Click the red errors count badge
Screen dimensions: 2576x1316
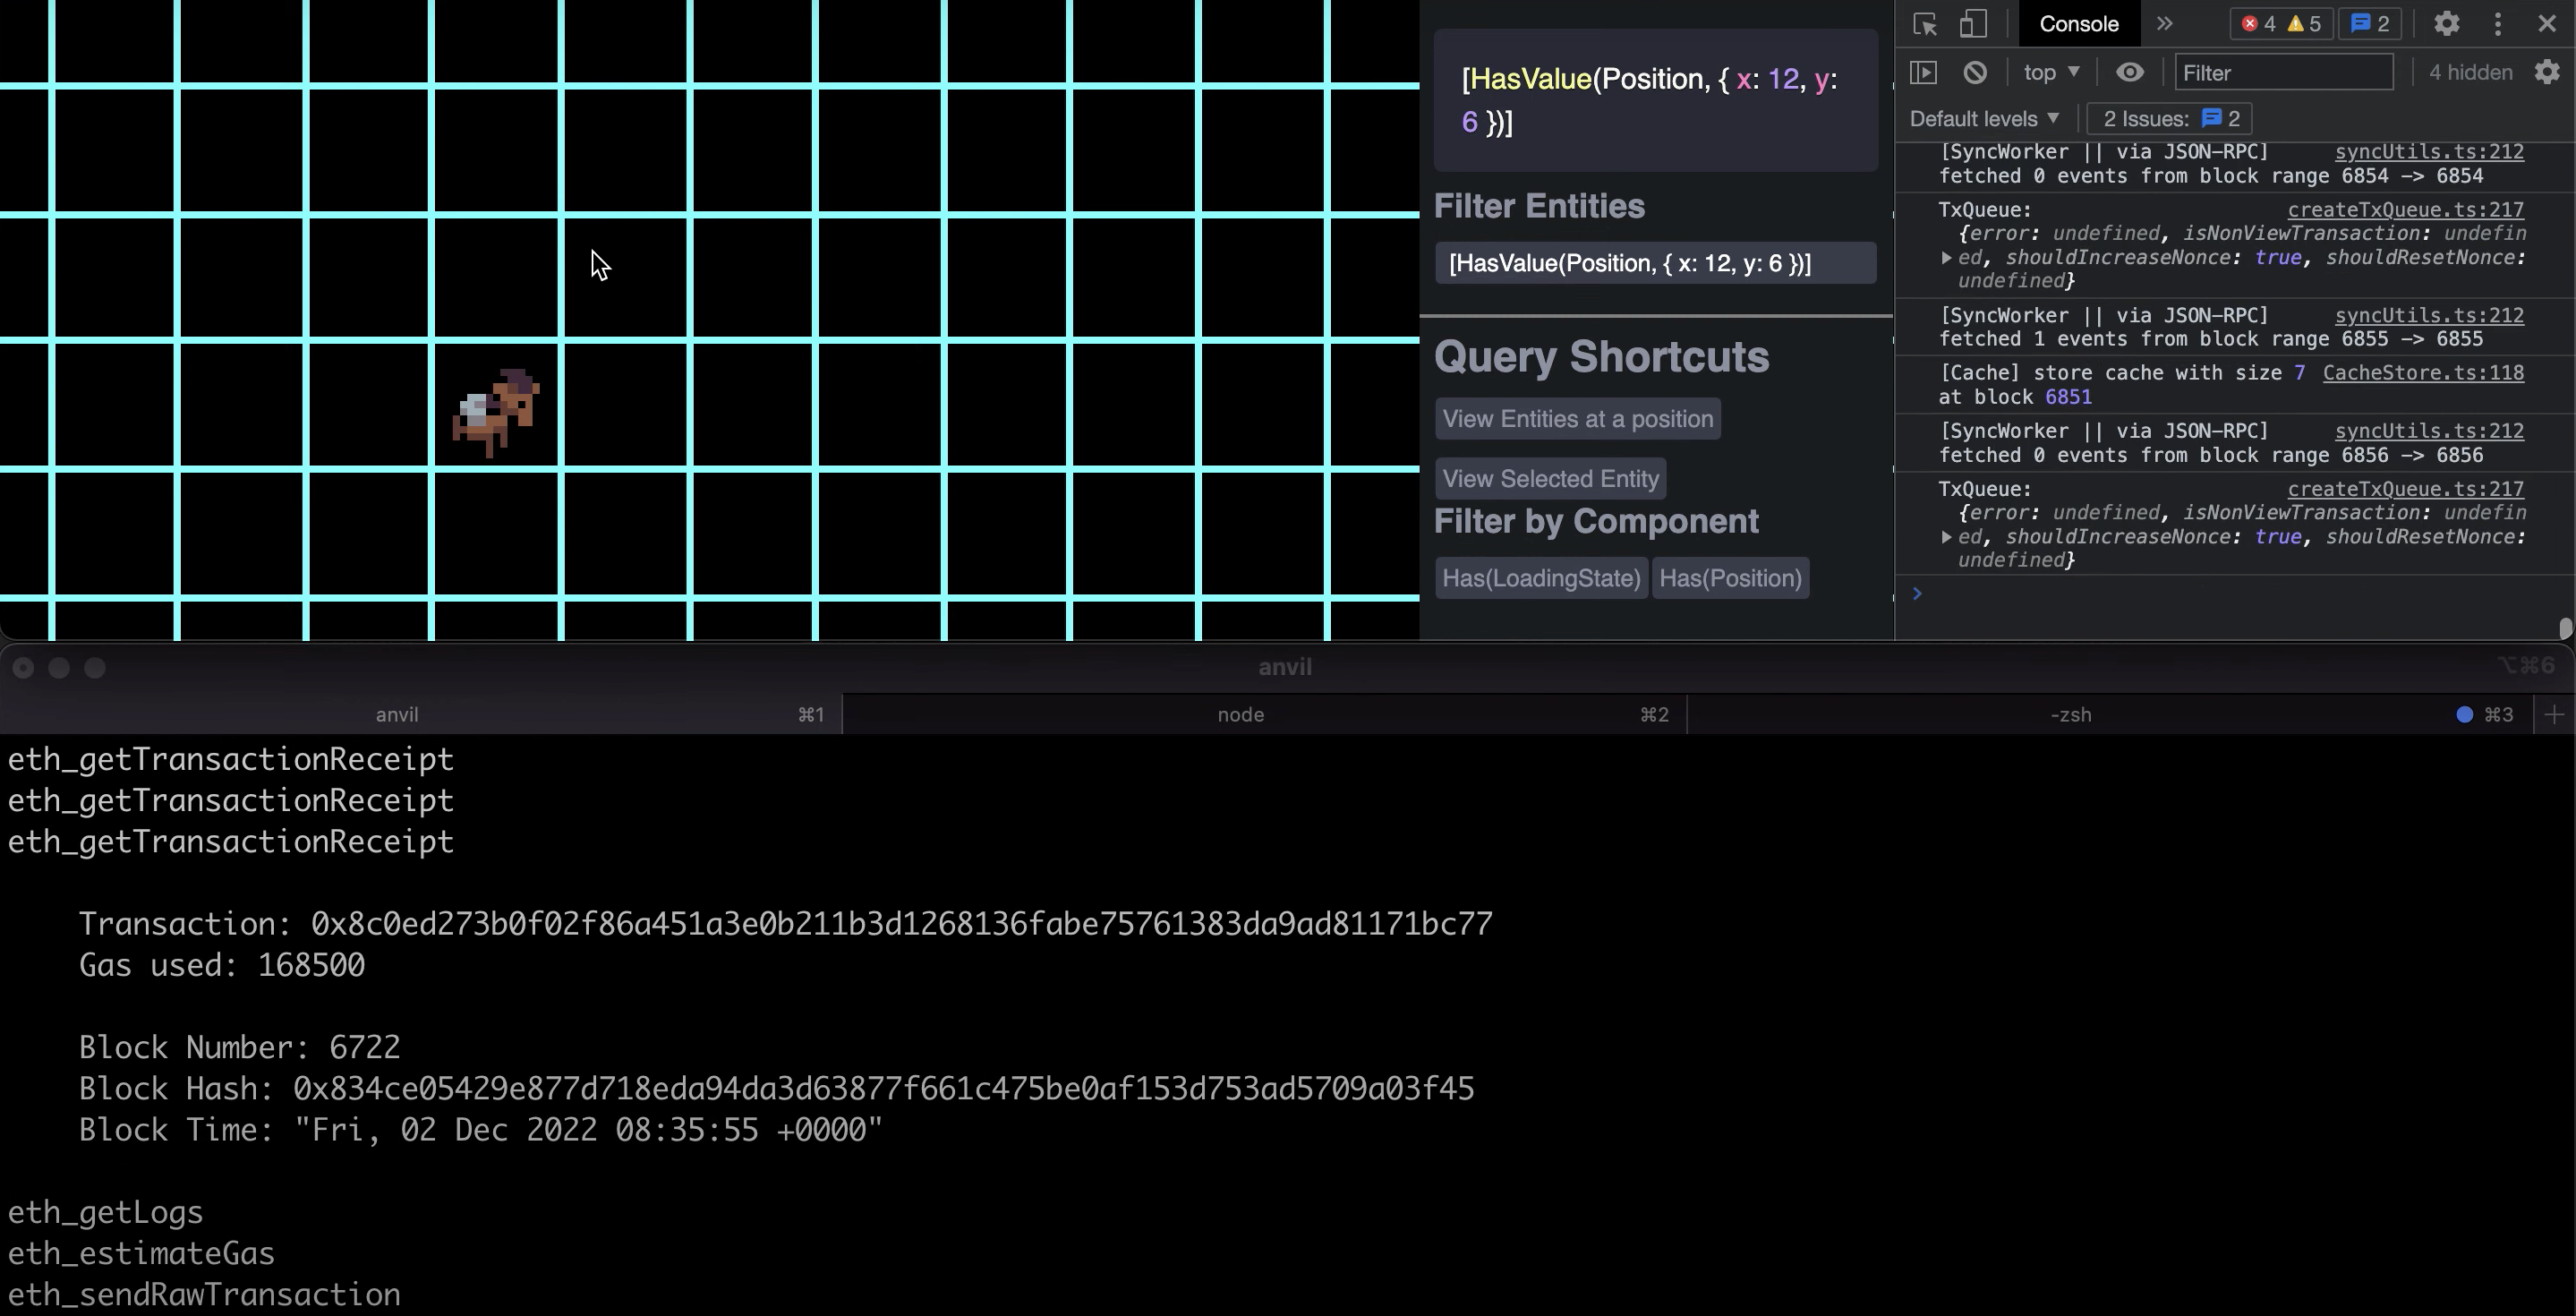tap(2258, 24)
